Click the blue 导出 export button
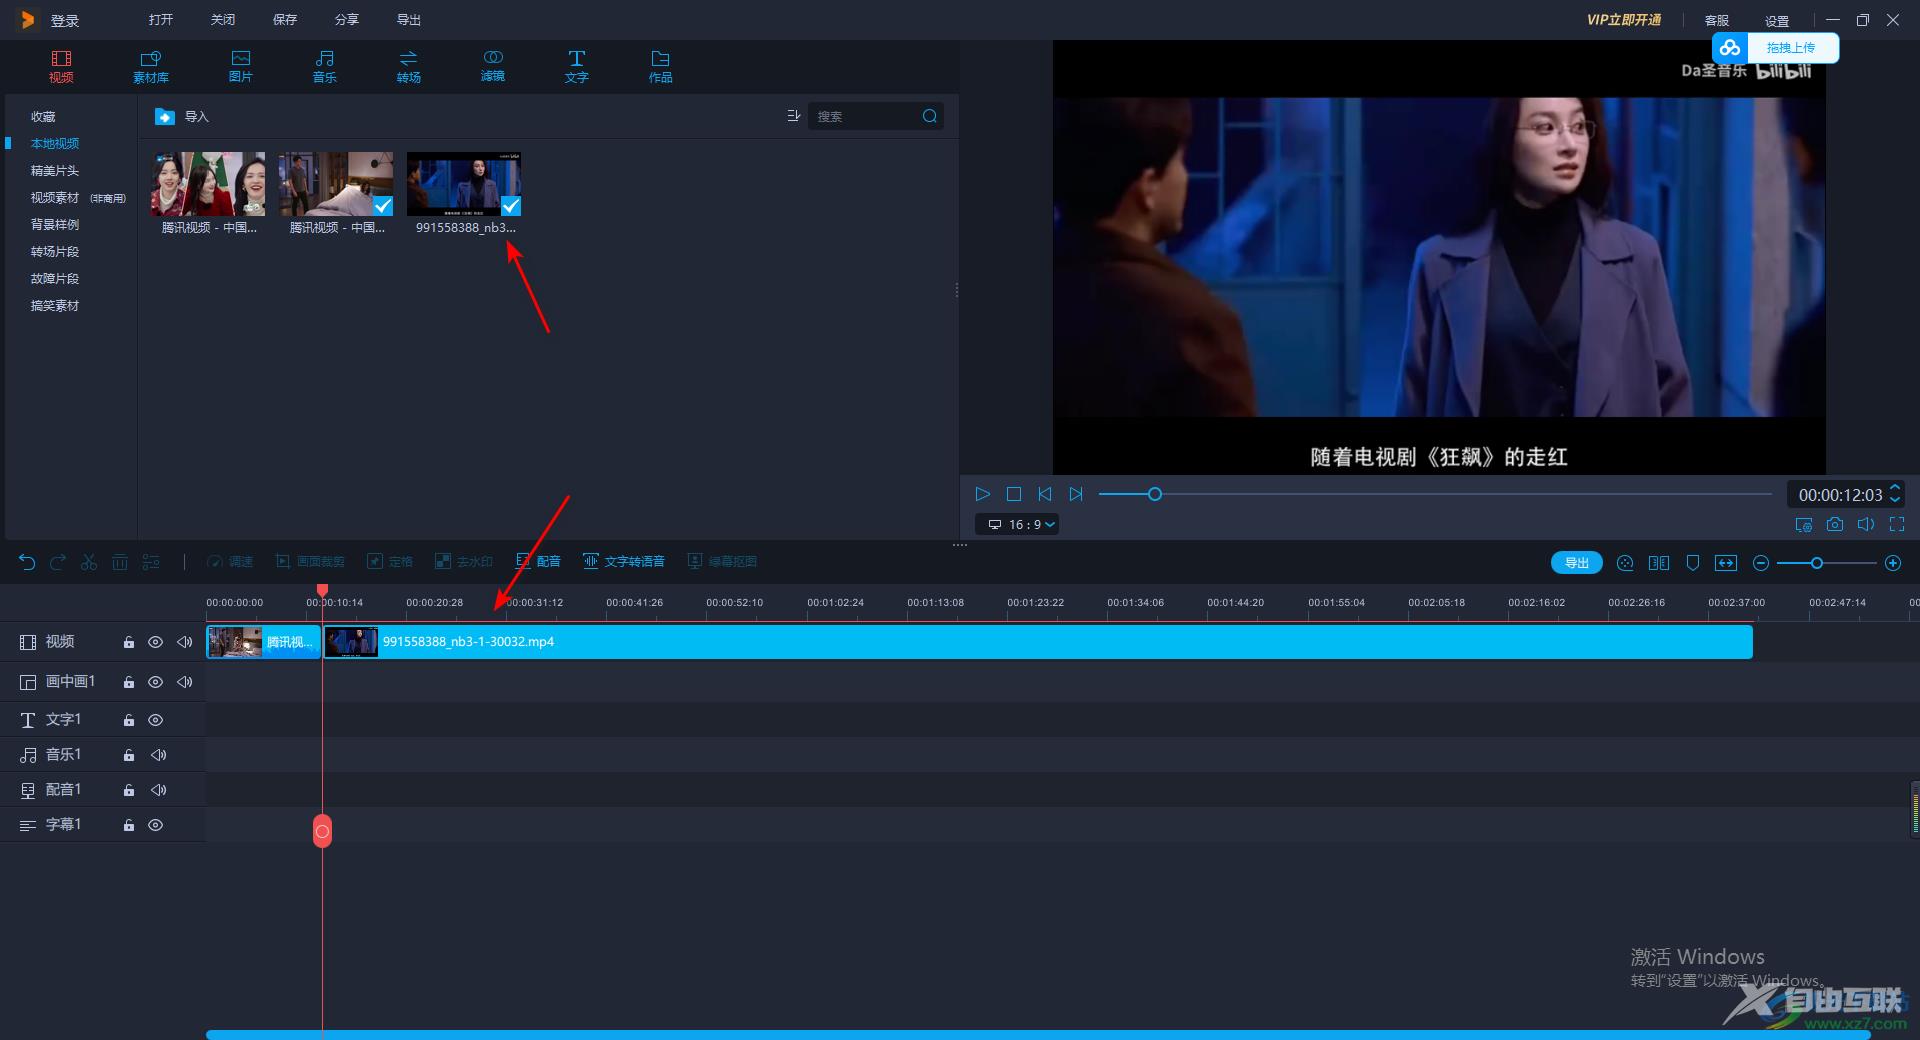 tap(1577, 563)
